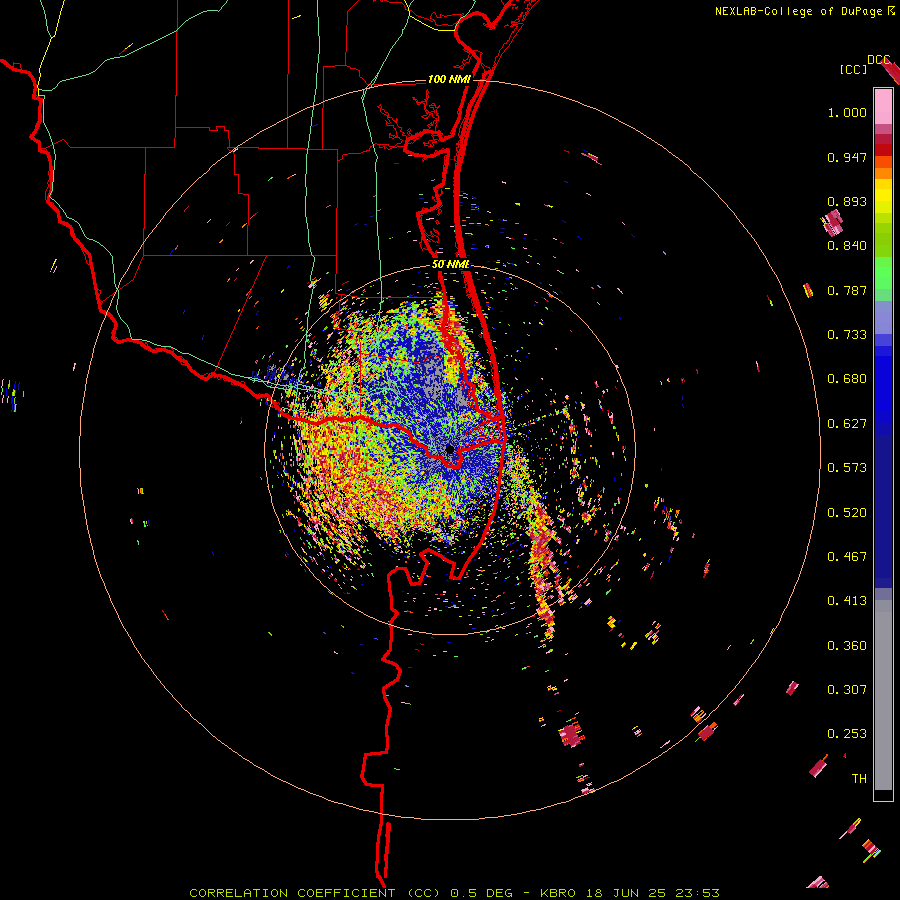Click the 18 JUN 25 date text
This screenshot has width=900, height=900.
(x=626, y=893)
